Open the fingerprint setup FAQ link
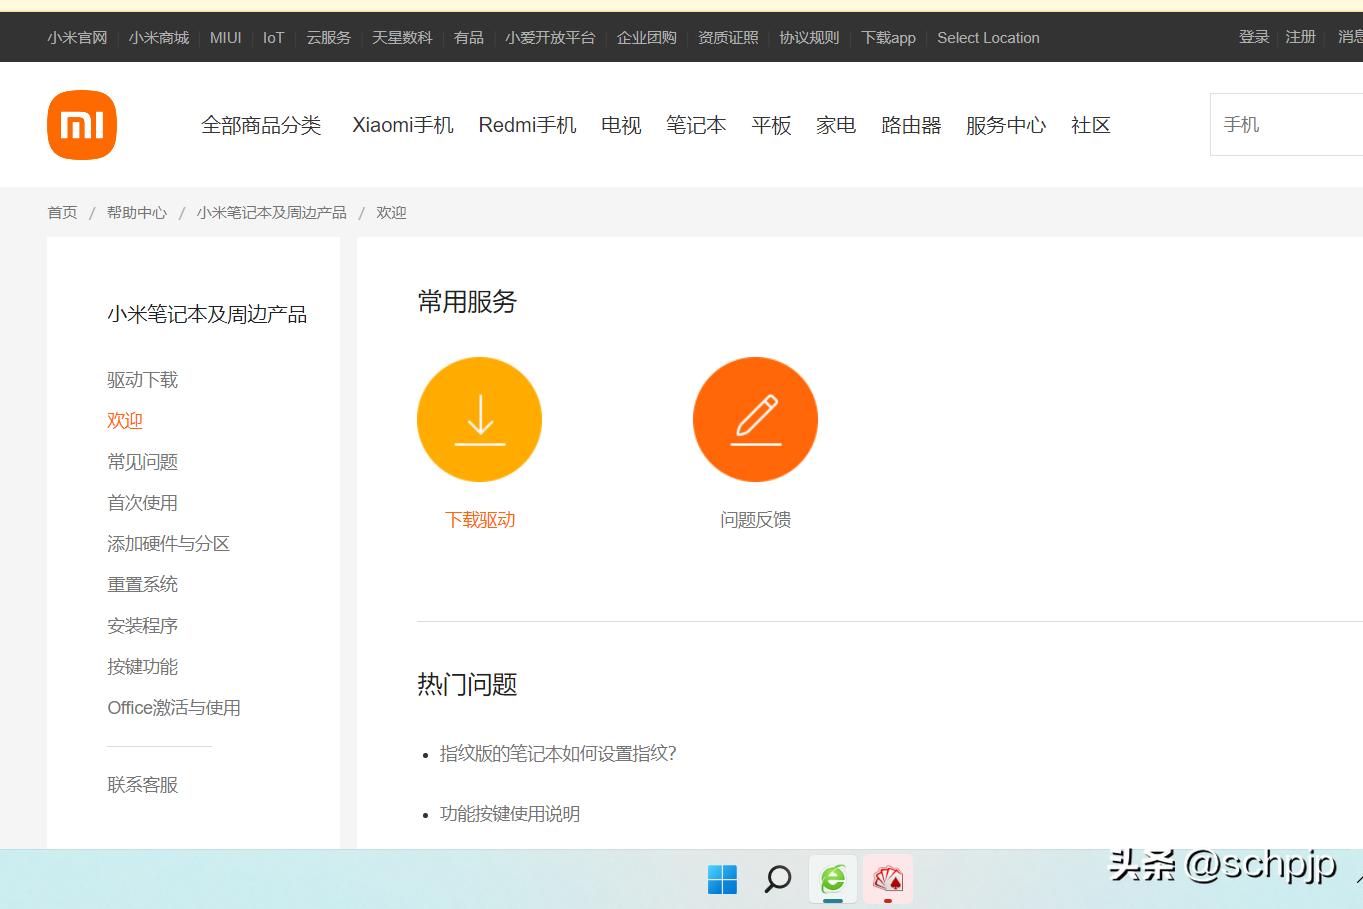1363x909 pixels. pyautogui.click(x=557, y=754)
